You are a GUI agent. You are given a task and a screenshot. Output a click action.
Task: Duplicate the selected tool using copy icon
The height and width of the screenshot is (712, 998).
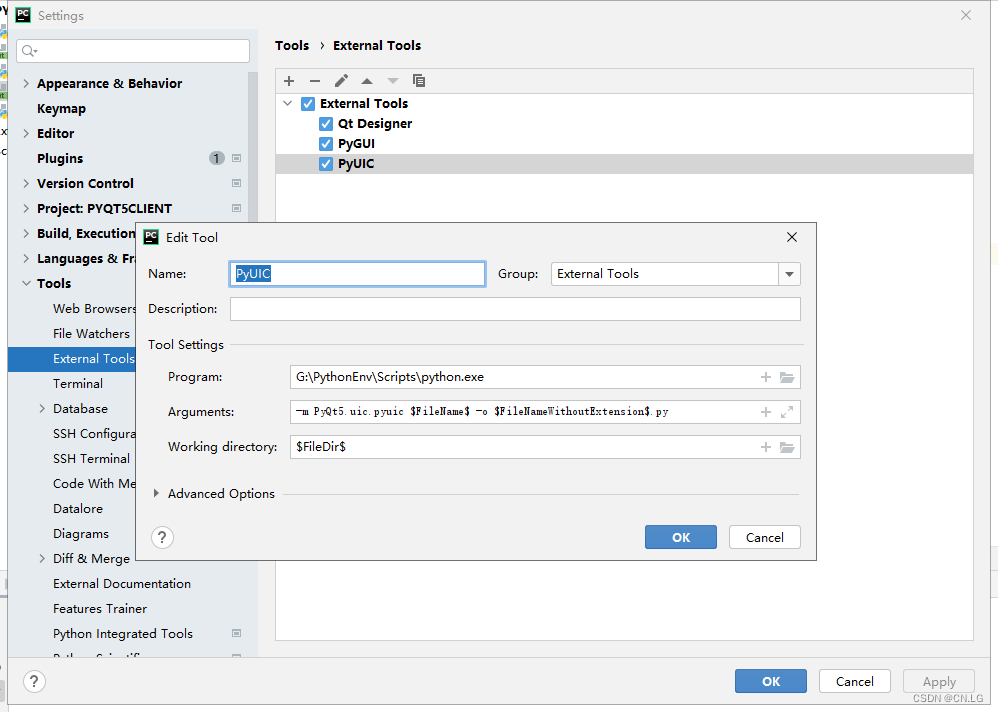pyautogui.click(x=418, y=81)
